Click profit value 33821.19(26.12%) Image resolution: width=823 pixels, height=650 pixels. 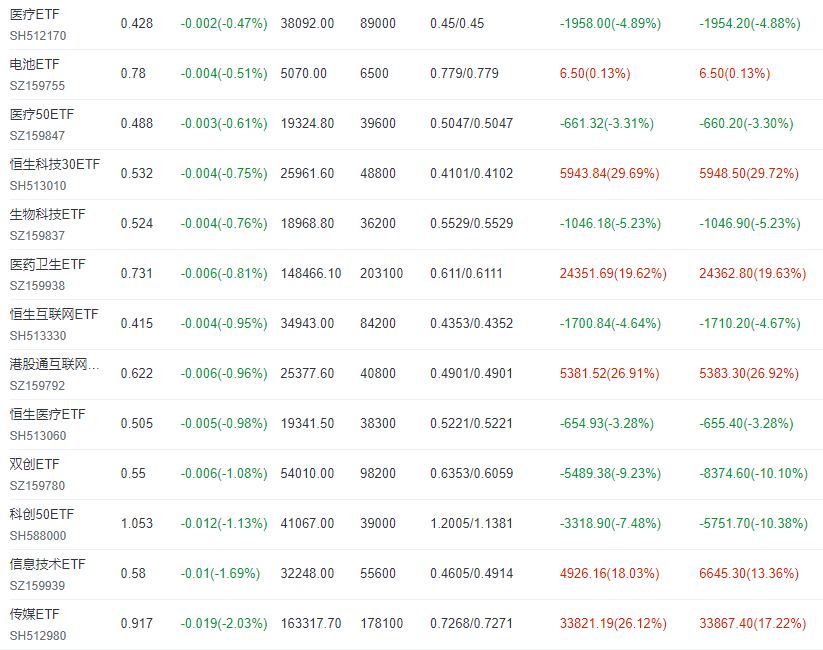pyautogui.click(x=613, y=623)
